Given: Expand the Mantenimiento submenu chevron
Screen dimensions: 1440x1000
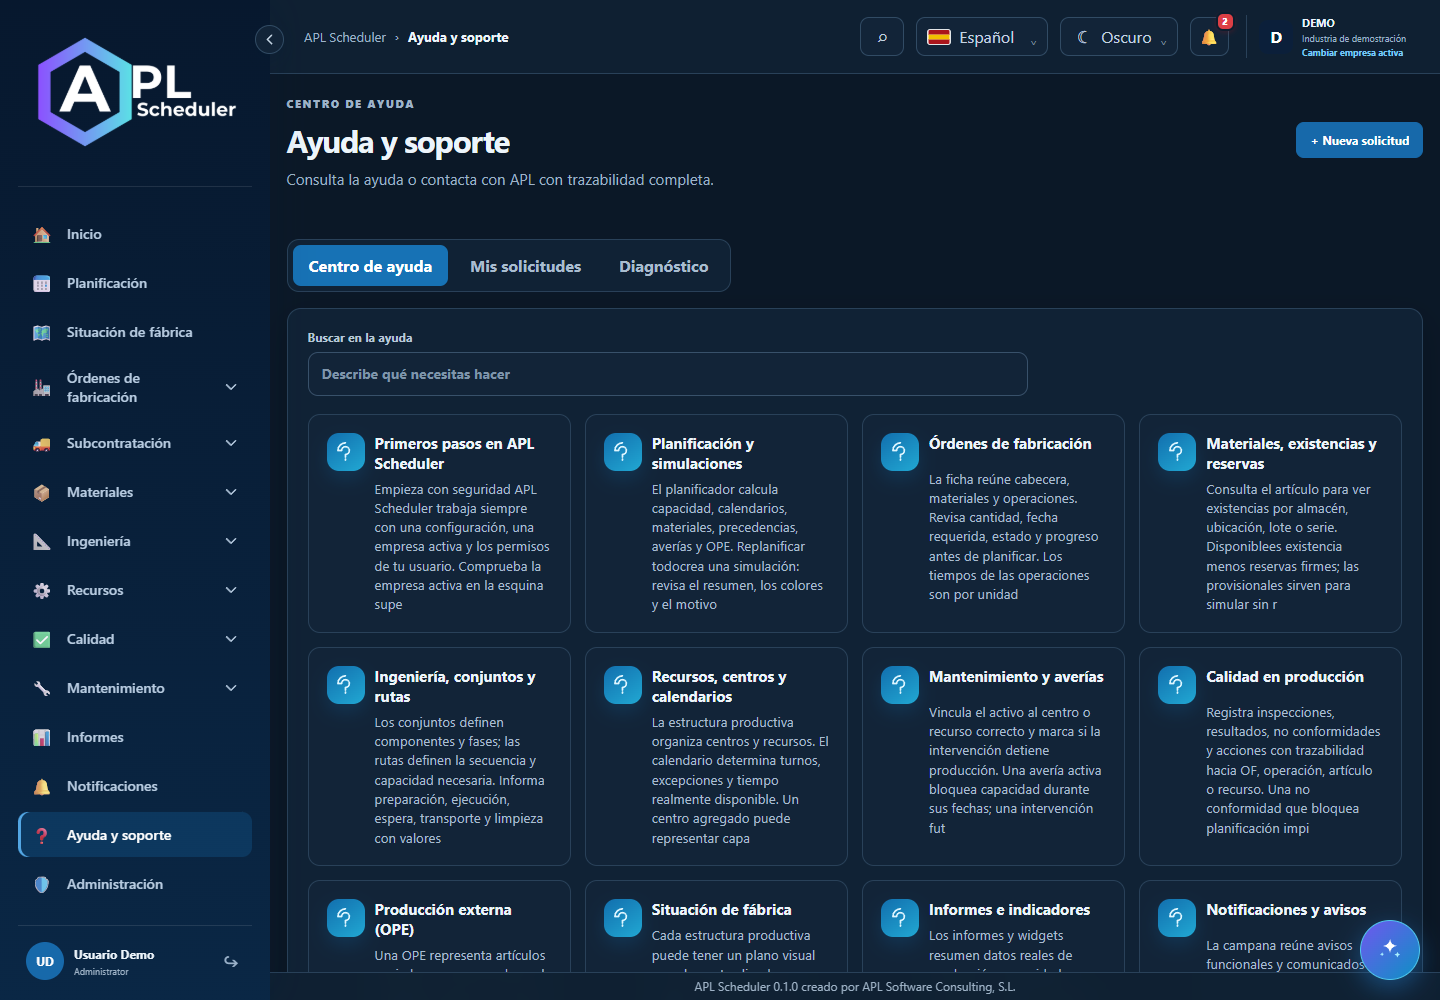Looking at the screenshot, I should coord(231,688).
